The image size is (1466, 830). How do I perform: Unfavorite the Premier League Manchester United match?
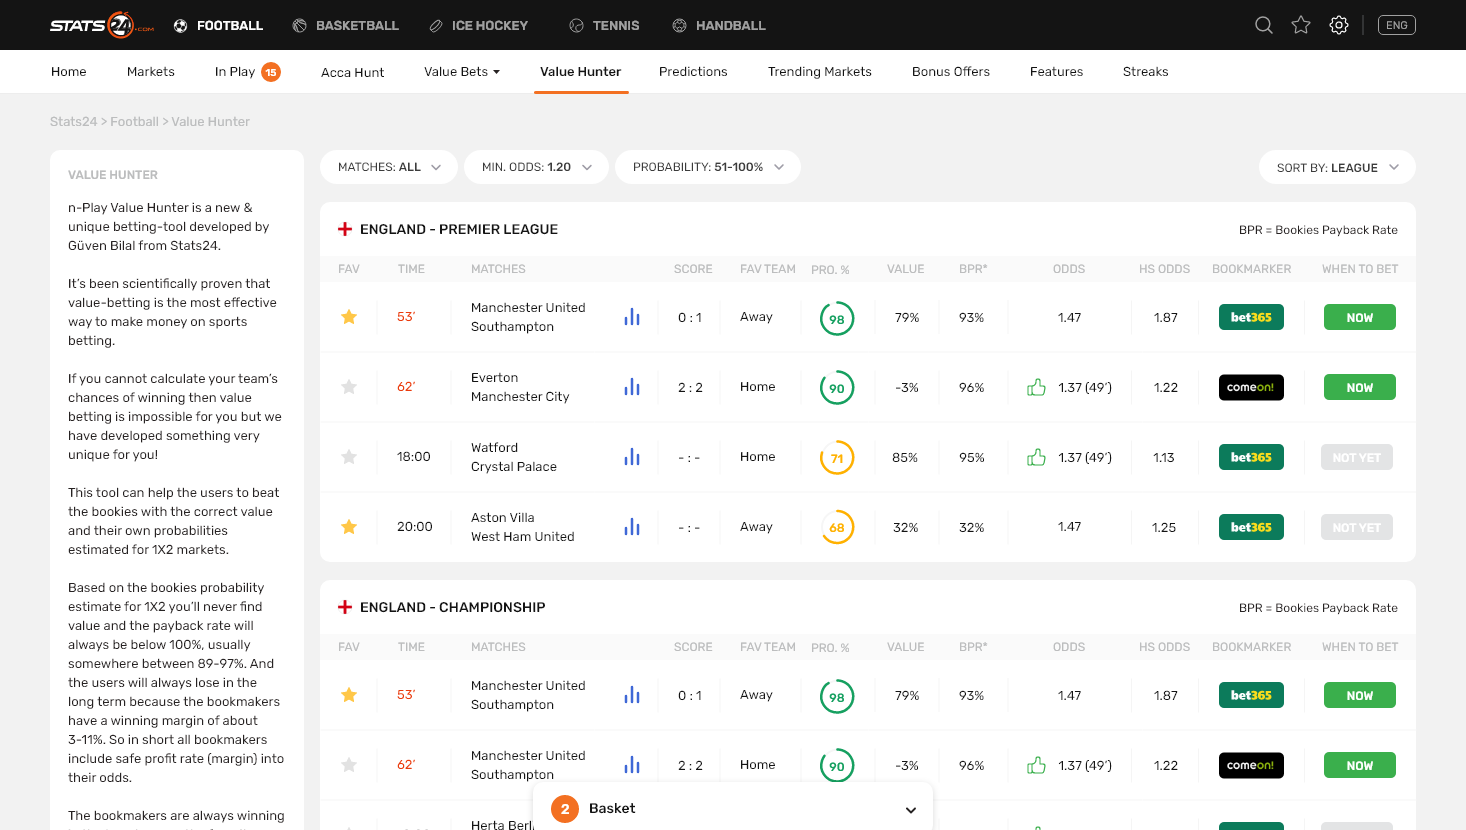coord(349,317)
